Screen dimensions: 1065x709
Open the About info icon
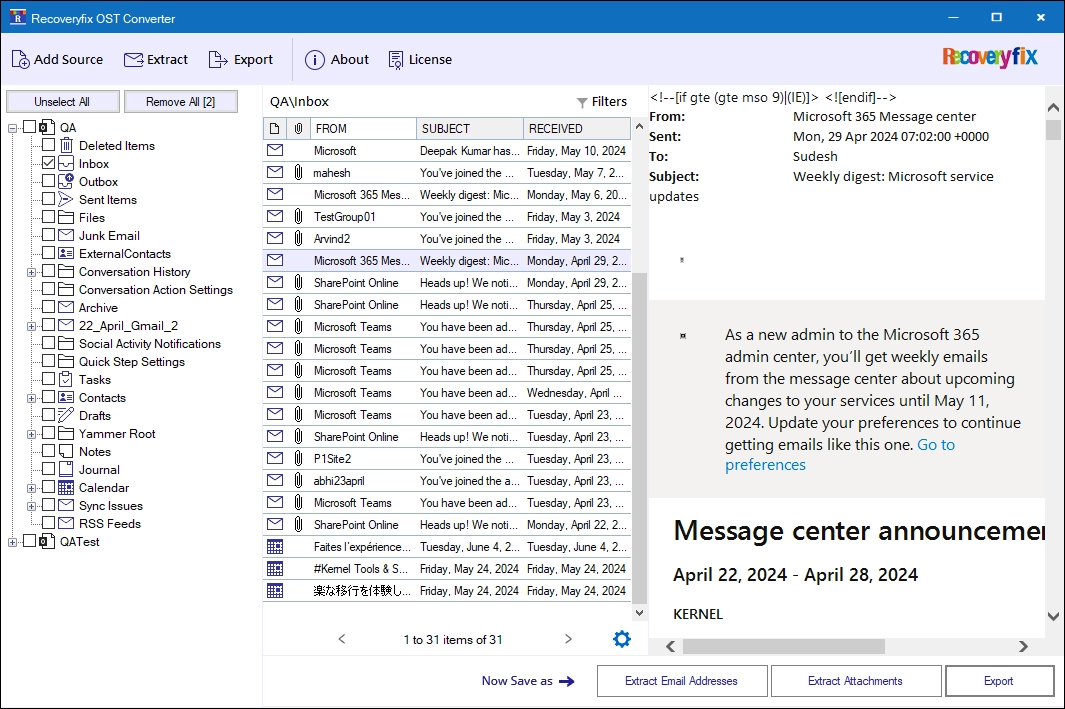(314, 60)
